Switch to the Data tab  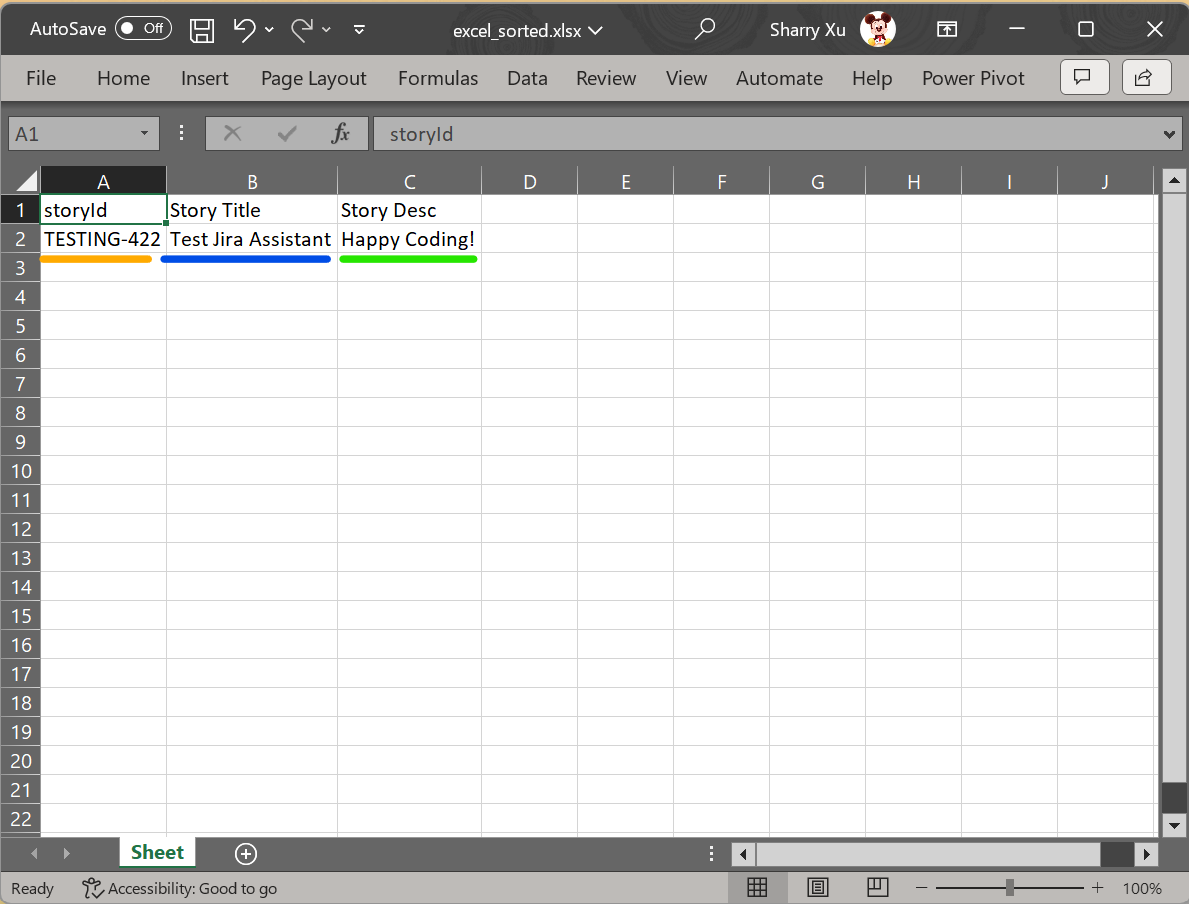tap(527, 78)
